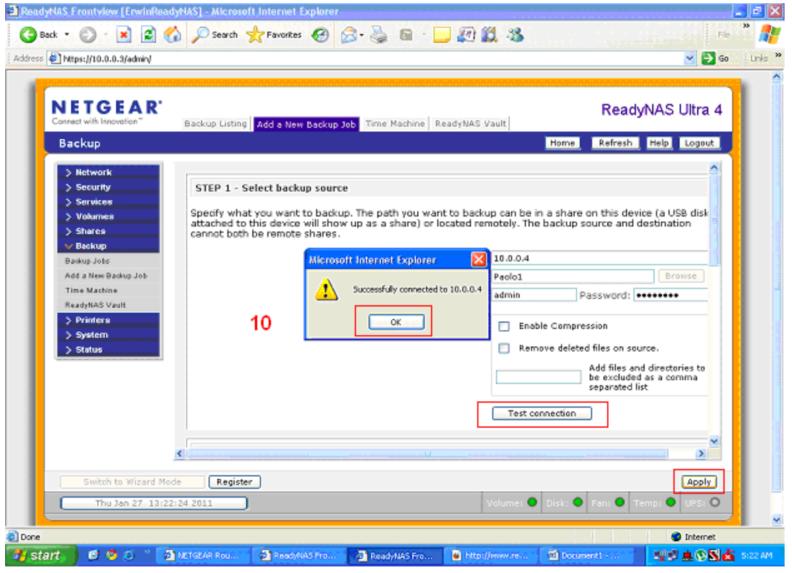Click the horizontal scrollbar of backup panel

pyautogui.click(x=438, y=453)
